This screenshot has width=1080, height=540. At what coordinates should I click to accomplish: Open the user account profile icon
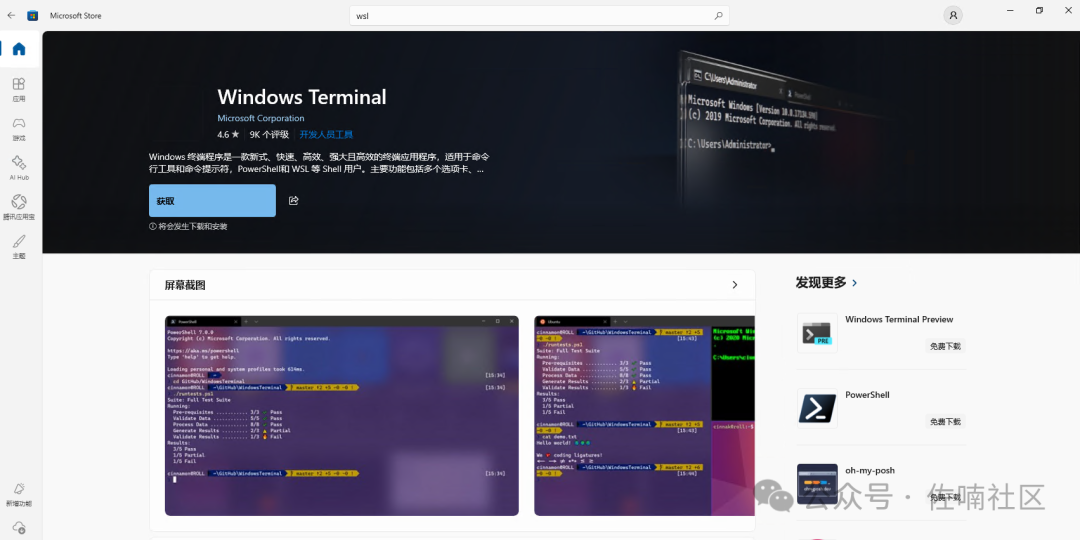coord(953,15)
